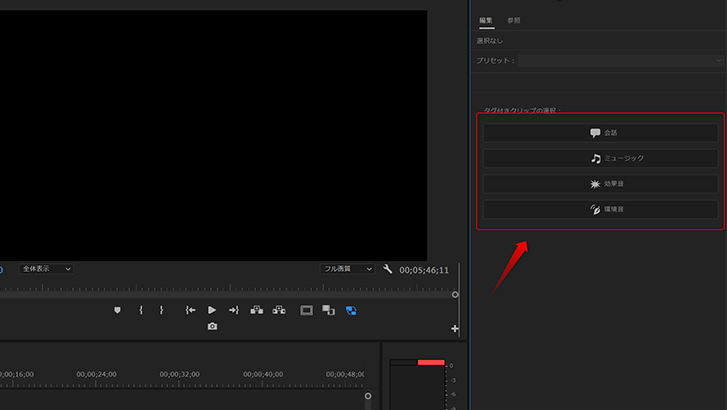Add a marker in the Program monitor
727x410 pixels.
pyautogui.click(x=117, y=310)
